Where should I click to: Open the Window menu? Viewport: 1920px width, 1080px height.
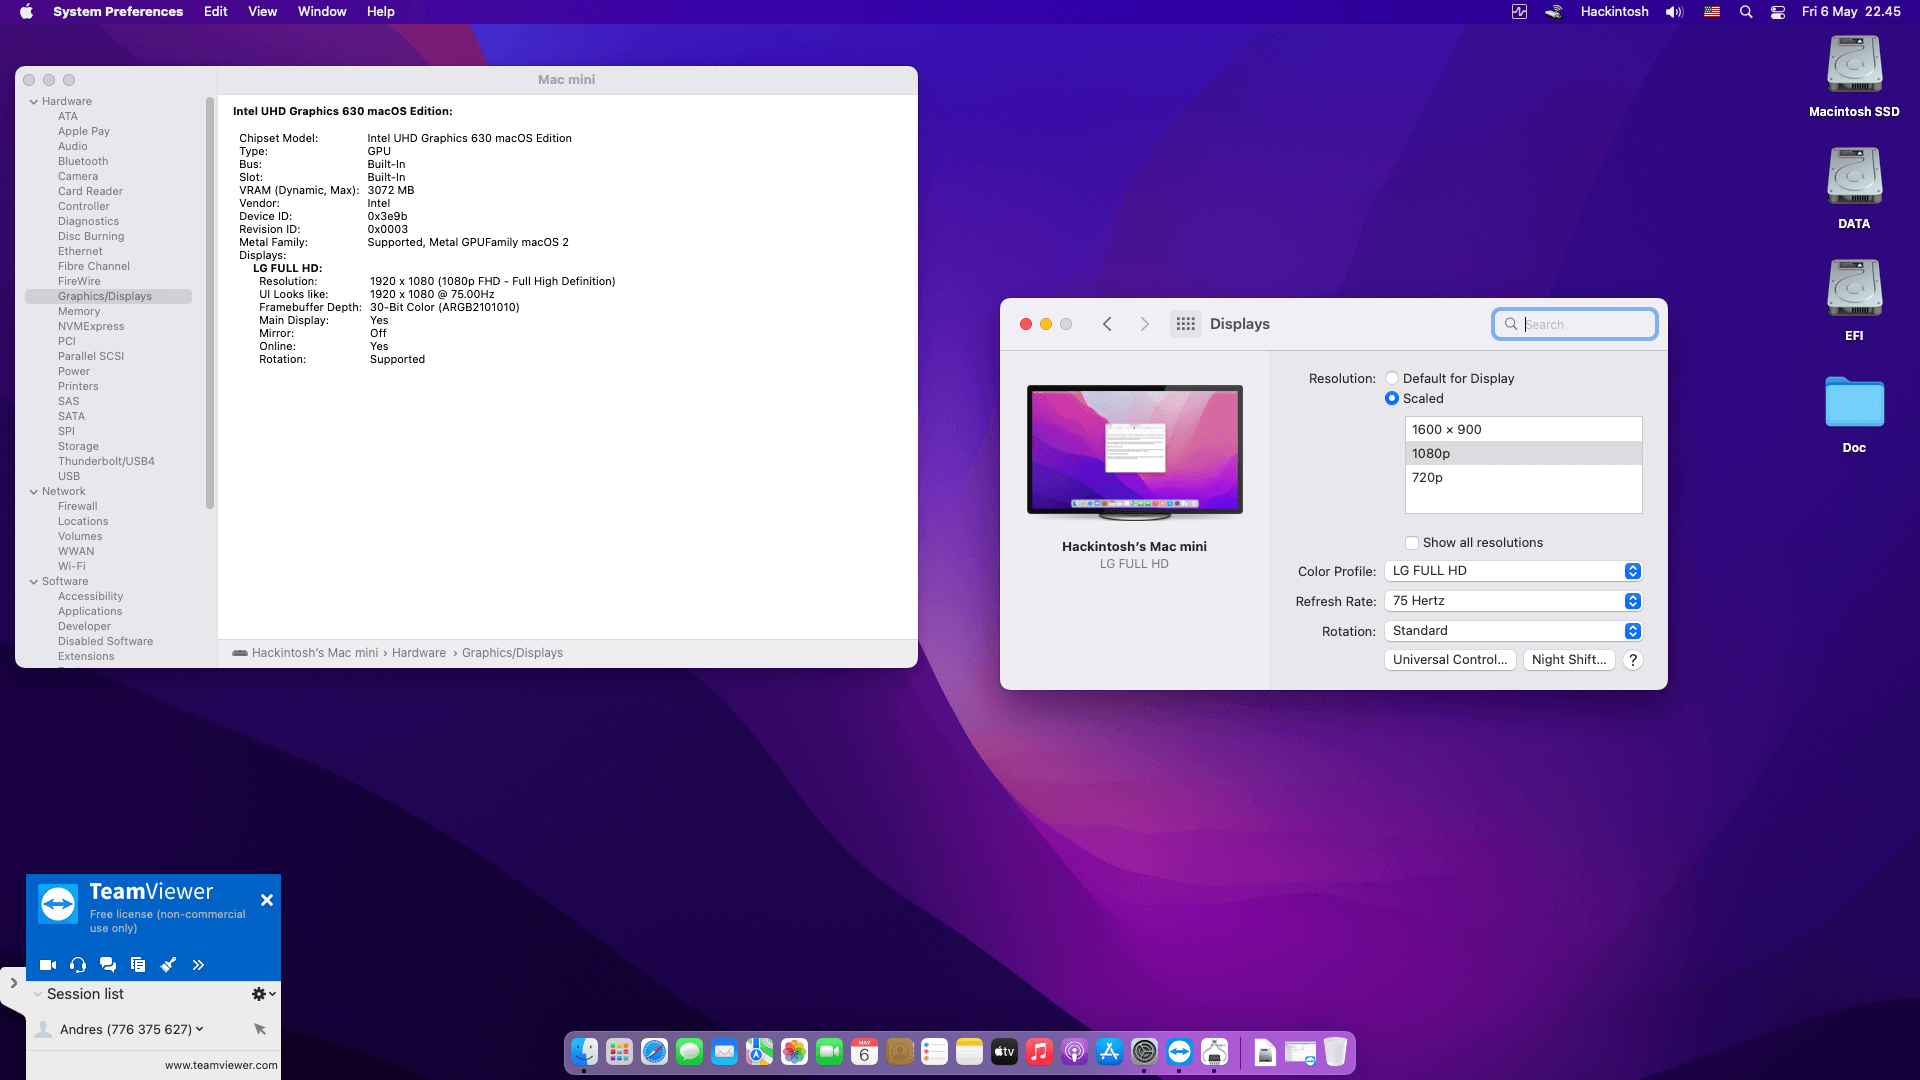tap(322, 12)
